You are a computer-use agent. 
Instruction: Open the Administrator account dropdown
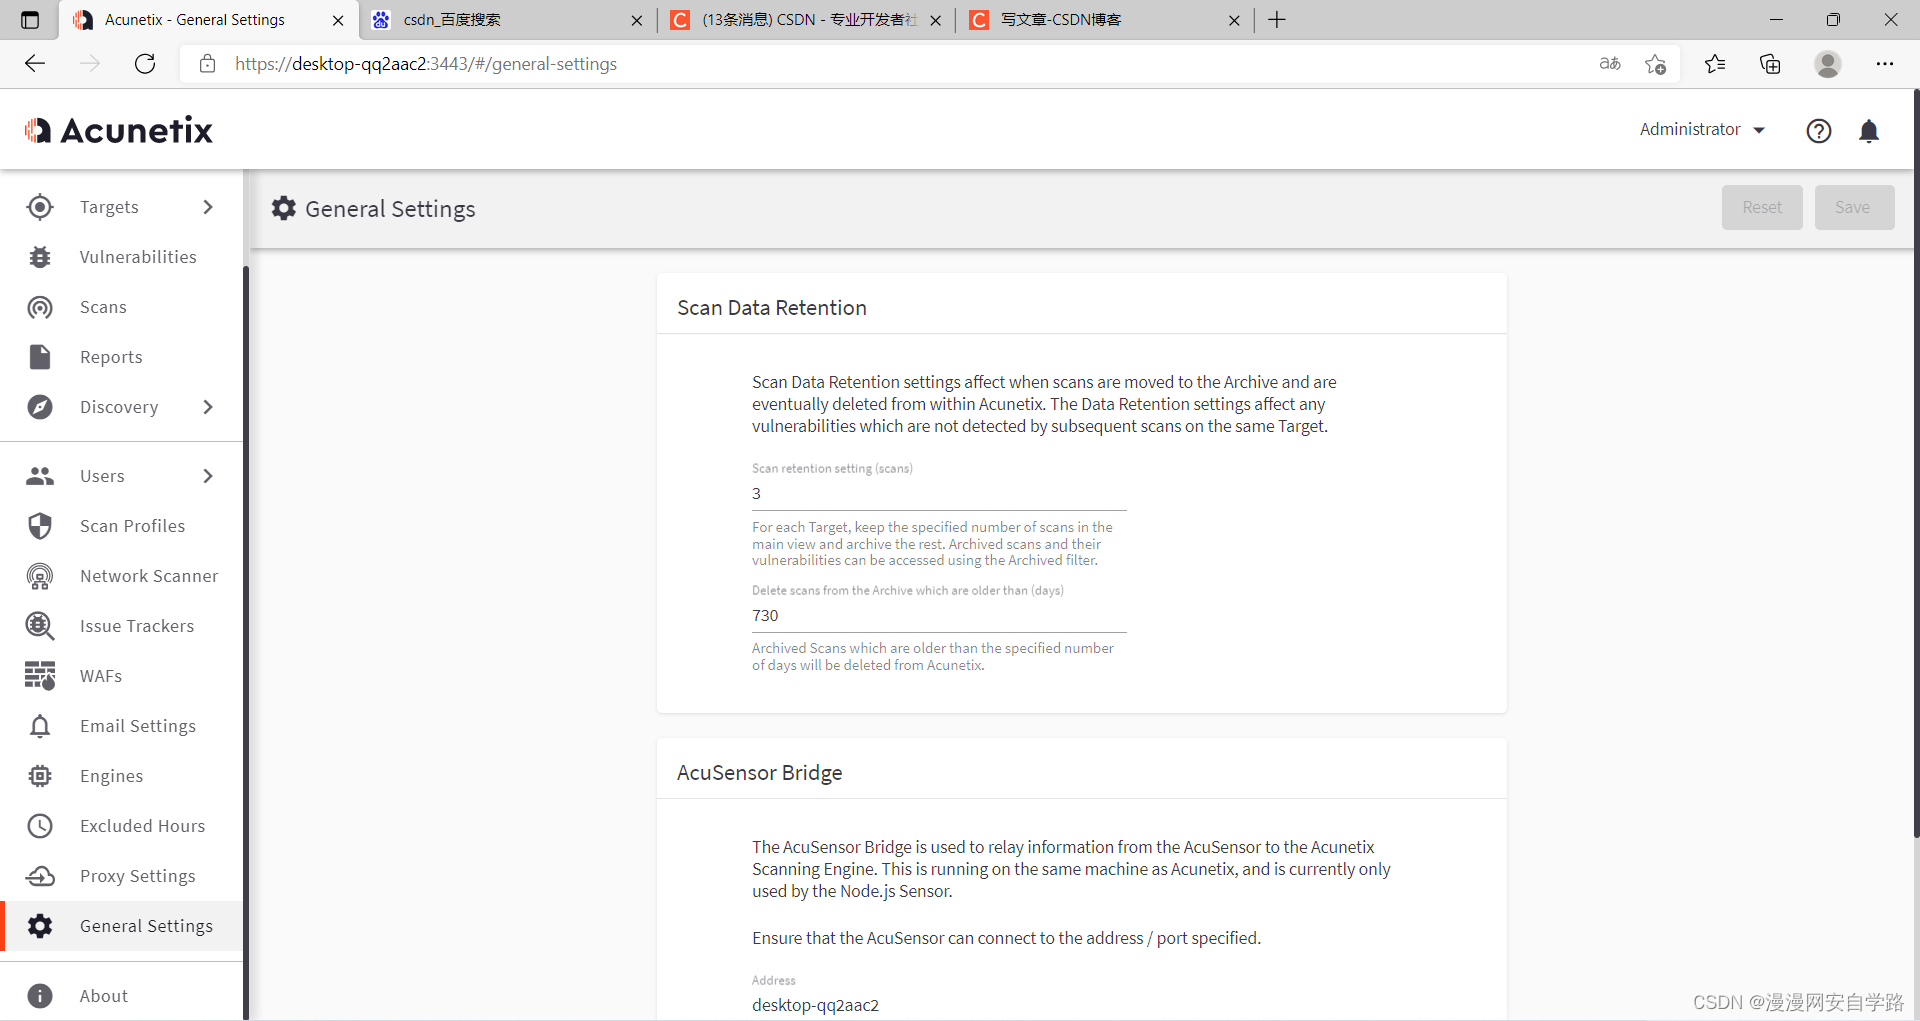pos(1702,130)
